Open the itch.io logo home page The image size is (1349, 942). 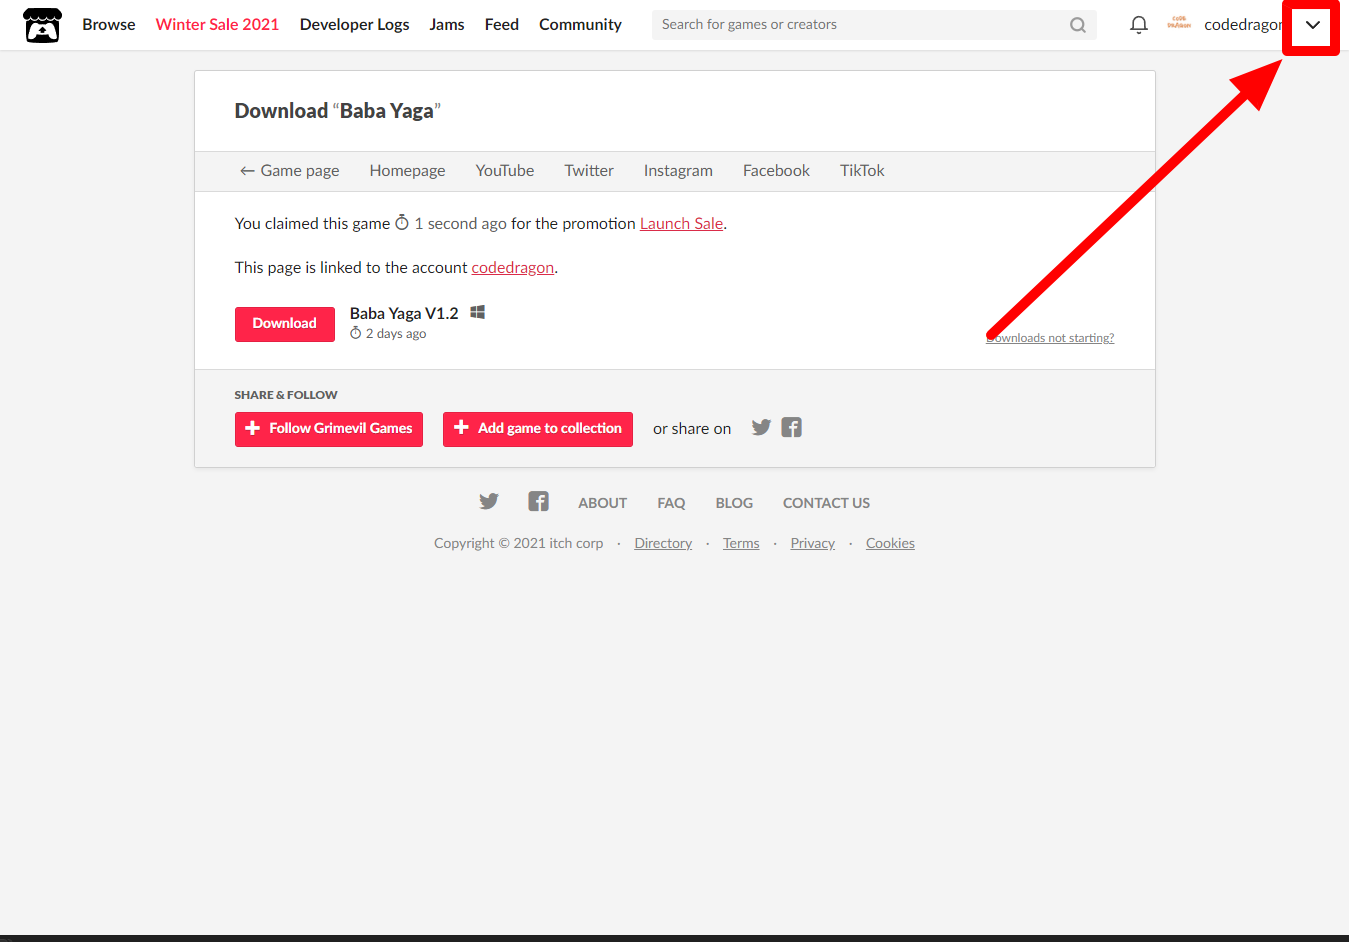click(42, 25)
